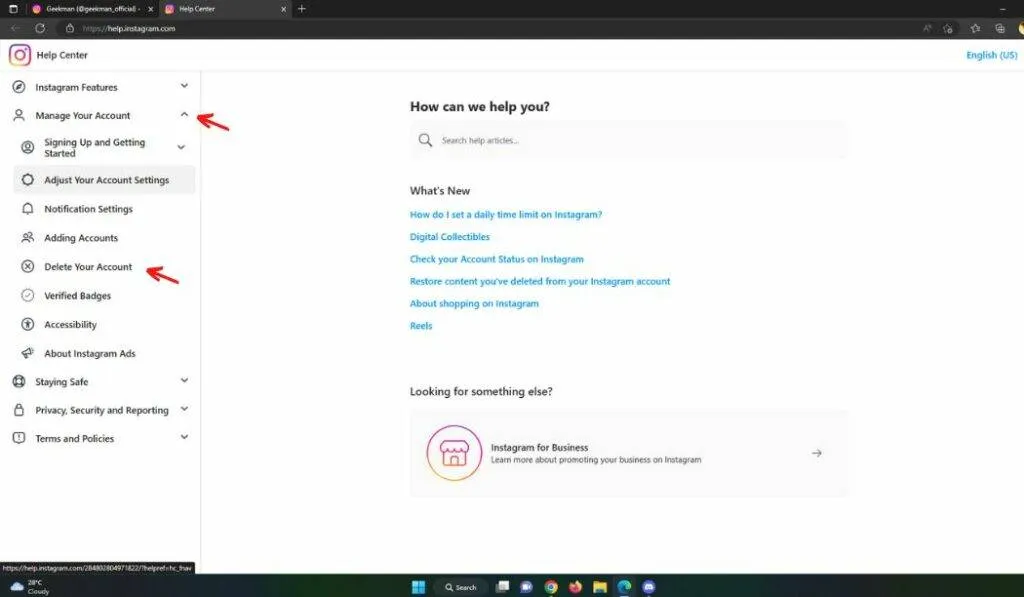
Task: Click the Instagram logo in the header
Action: pyautogui.click(x=20, y=55)
